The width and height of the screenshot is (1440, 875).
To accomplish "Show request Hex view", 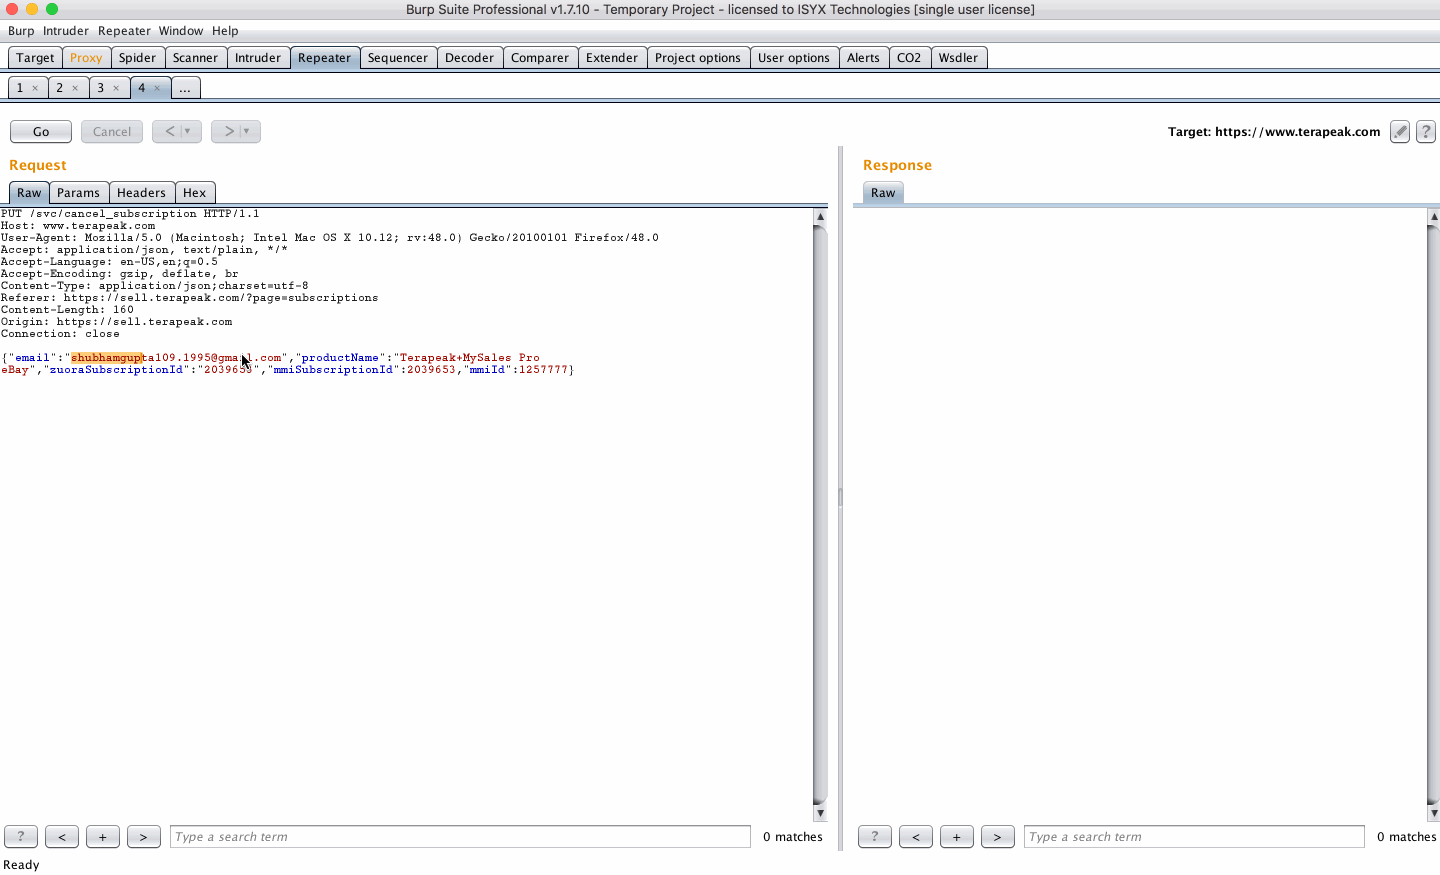I will pos(194,193).
